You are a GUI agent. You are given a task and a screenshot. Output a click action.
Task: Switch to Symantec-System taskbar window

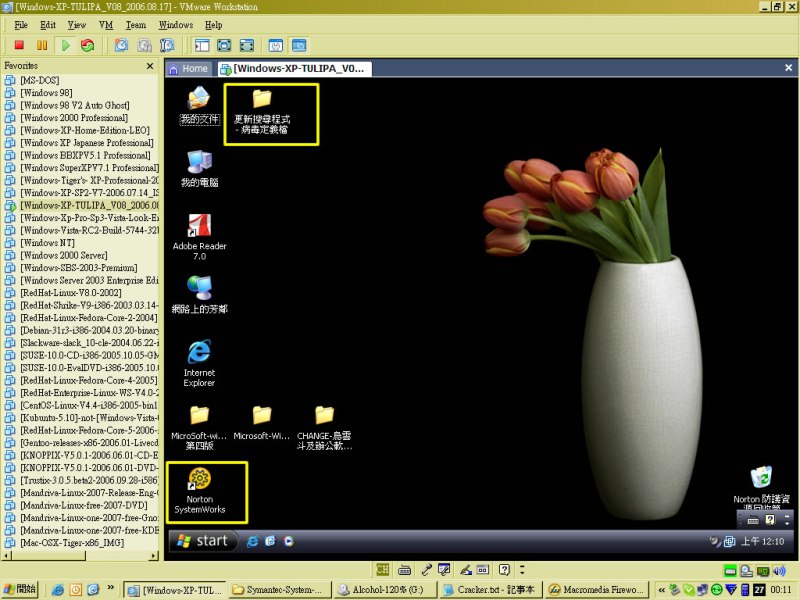tap(280, 590)
